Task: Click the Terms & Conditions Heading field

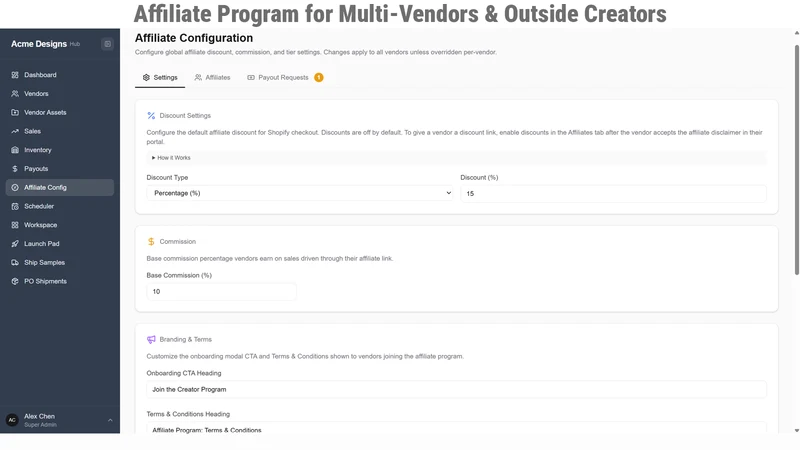Action: 456,429
